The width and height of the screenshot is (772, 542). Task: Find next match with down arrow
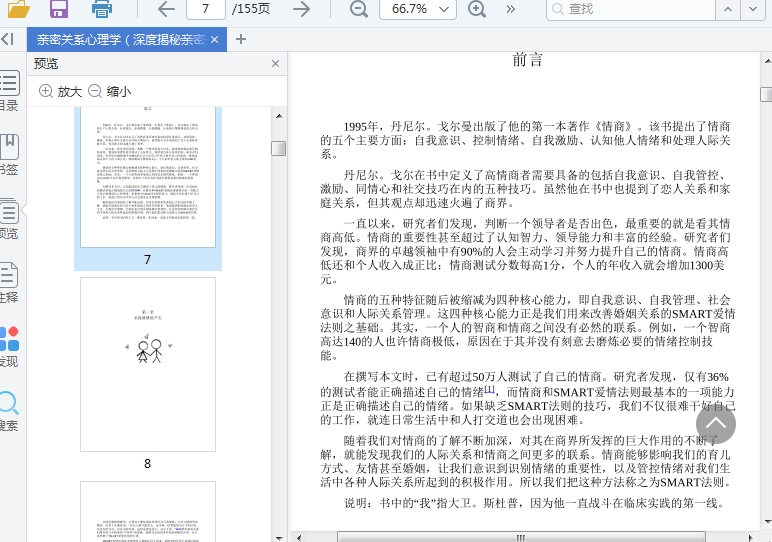[x=753, y=9]
